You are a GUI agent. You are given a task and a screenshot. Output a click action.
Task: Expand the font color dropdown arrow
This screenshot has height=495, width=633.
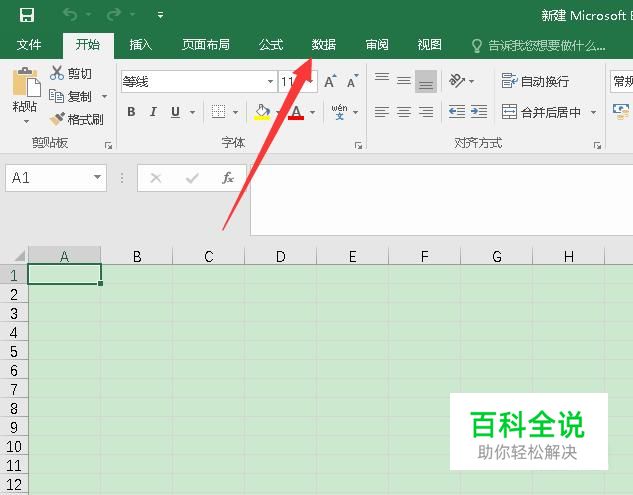click(x=313, y=112)
